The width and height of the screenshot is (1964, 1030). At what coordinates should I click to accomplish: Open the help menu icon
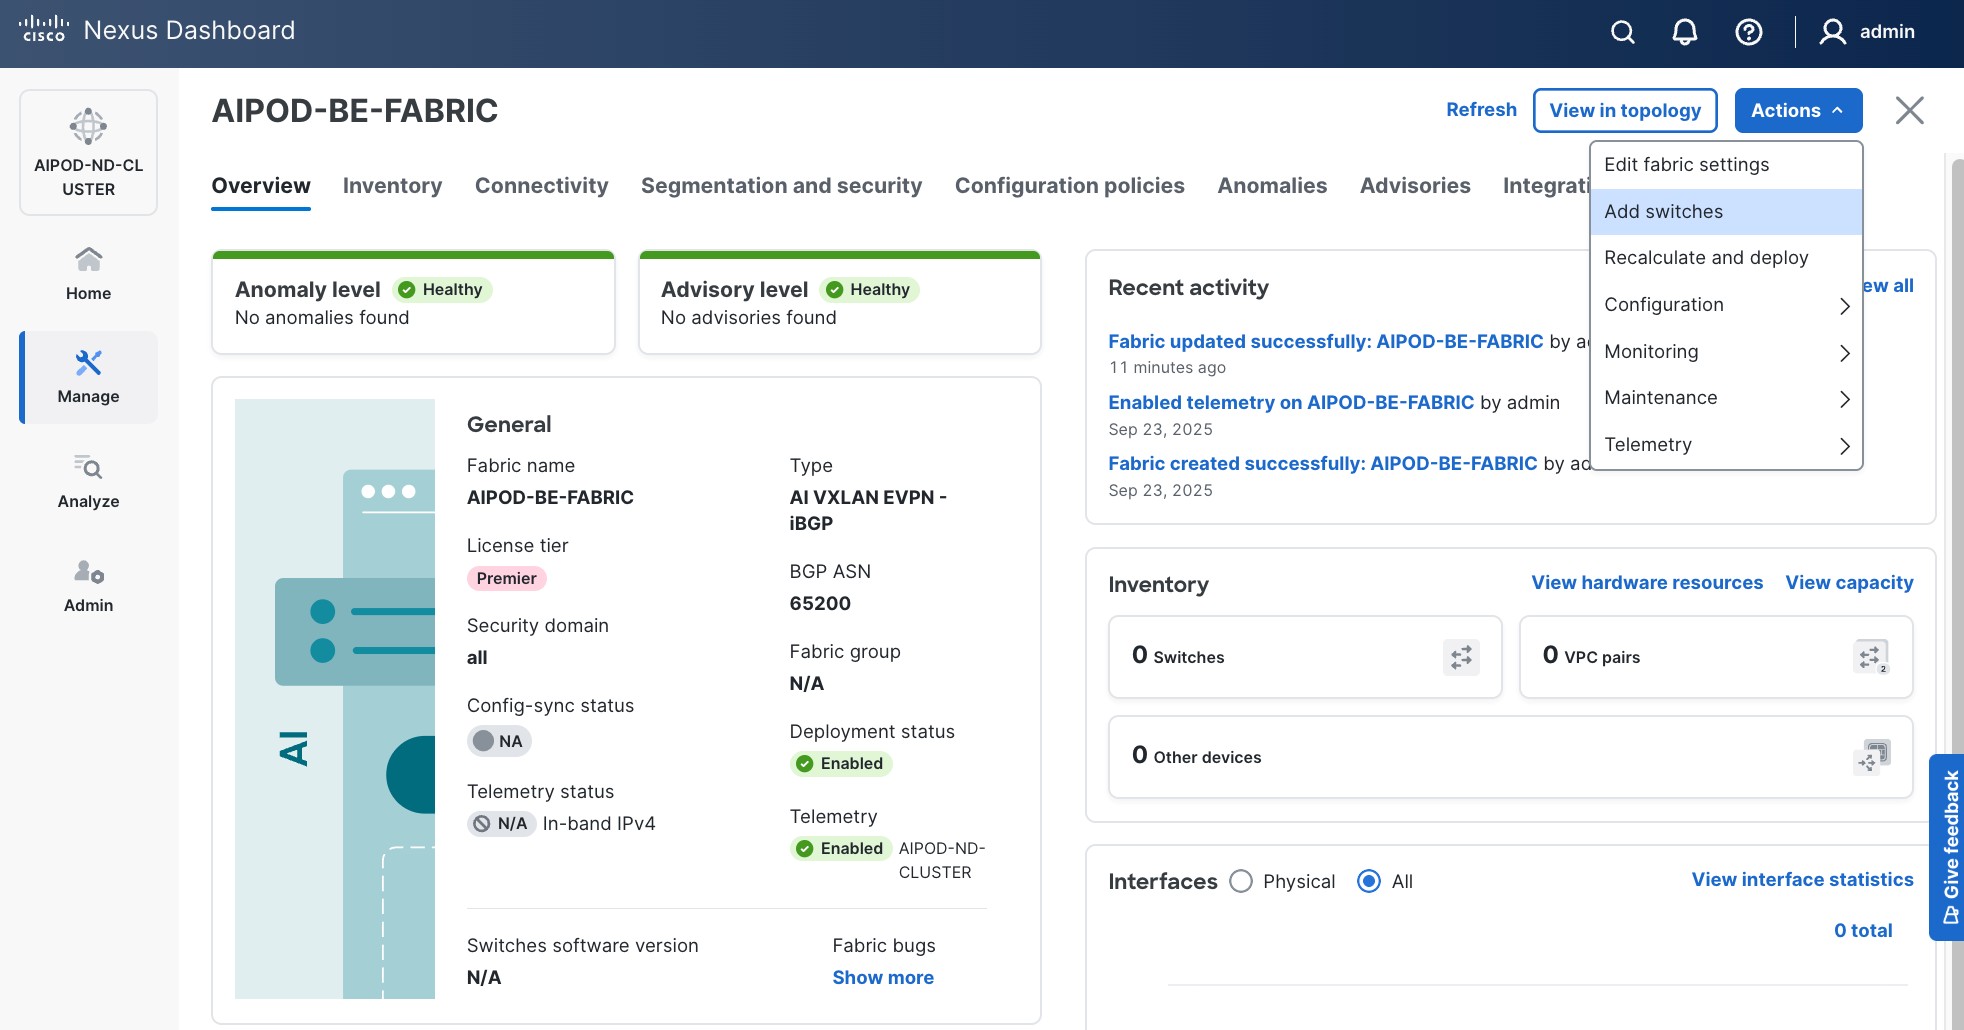(1748, 32)
